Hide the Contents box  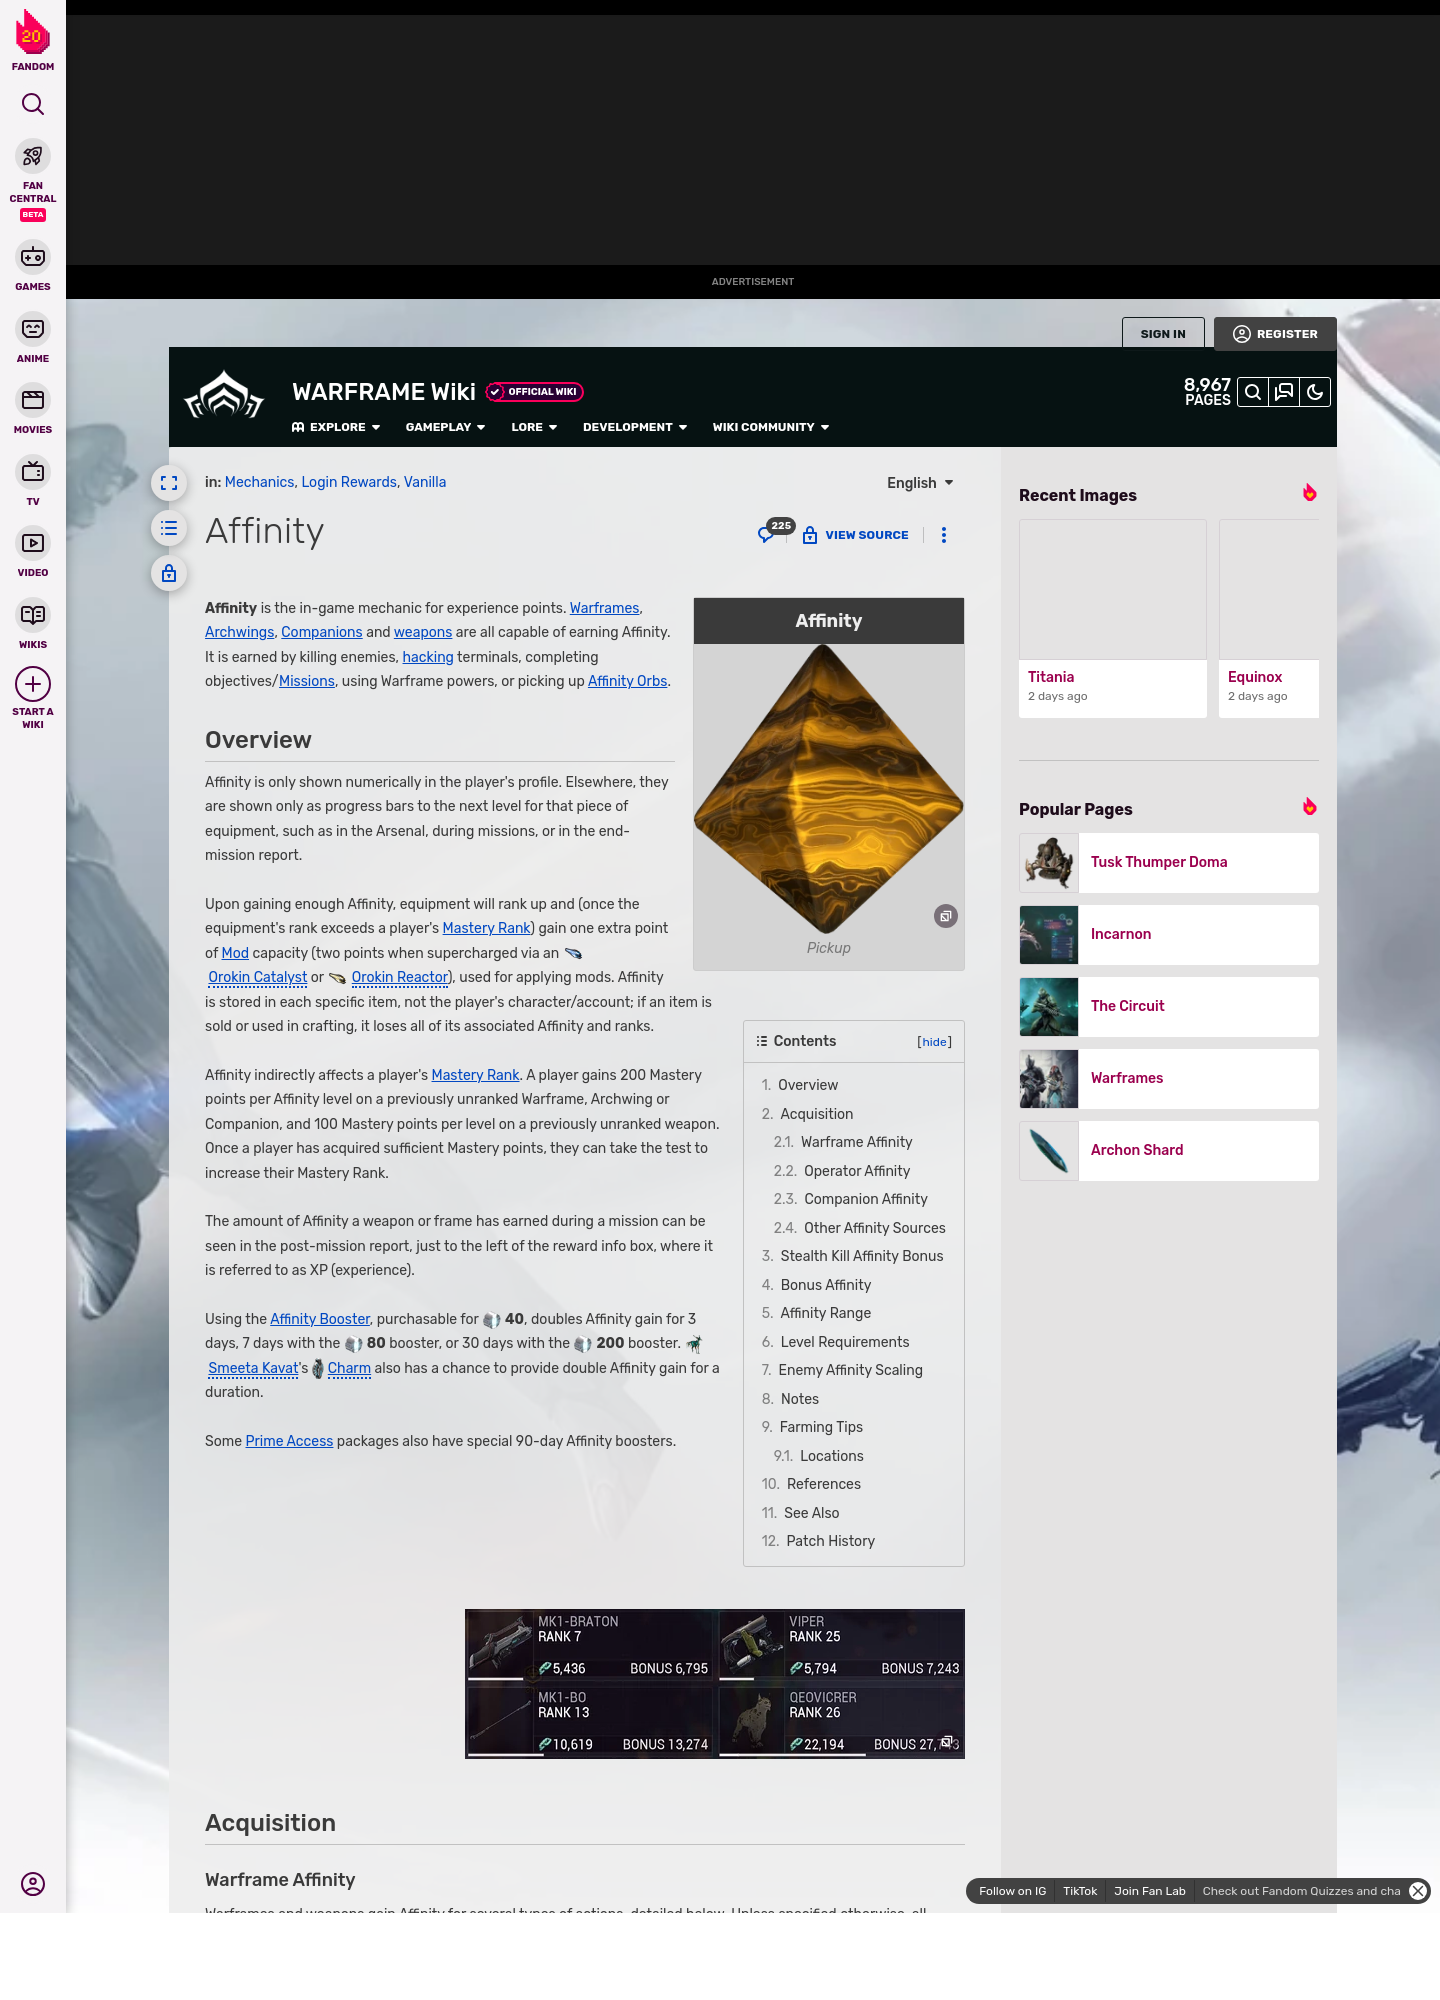[934, 1042]
